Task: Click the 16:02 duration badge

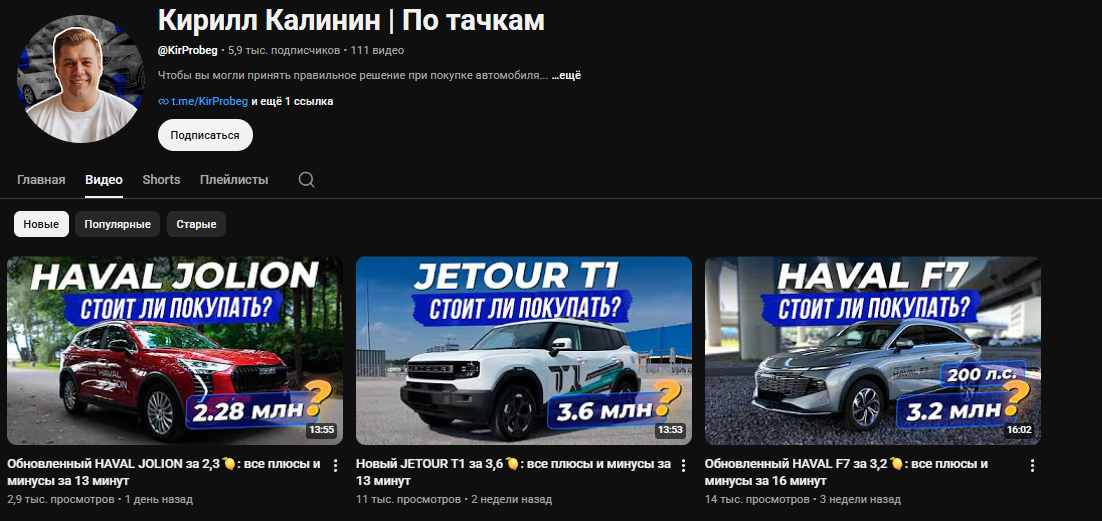Action: point(1018,430)
